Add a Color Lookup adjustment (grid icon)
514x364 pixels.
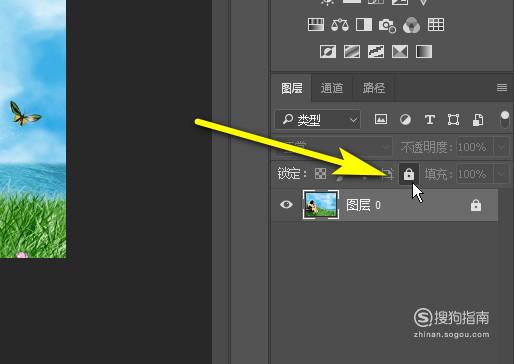(436, 25)
